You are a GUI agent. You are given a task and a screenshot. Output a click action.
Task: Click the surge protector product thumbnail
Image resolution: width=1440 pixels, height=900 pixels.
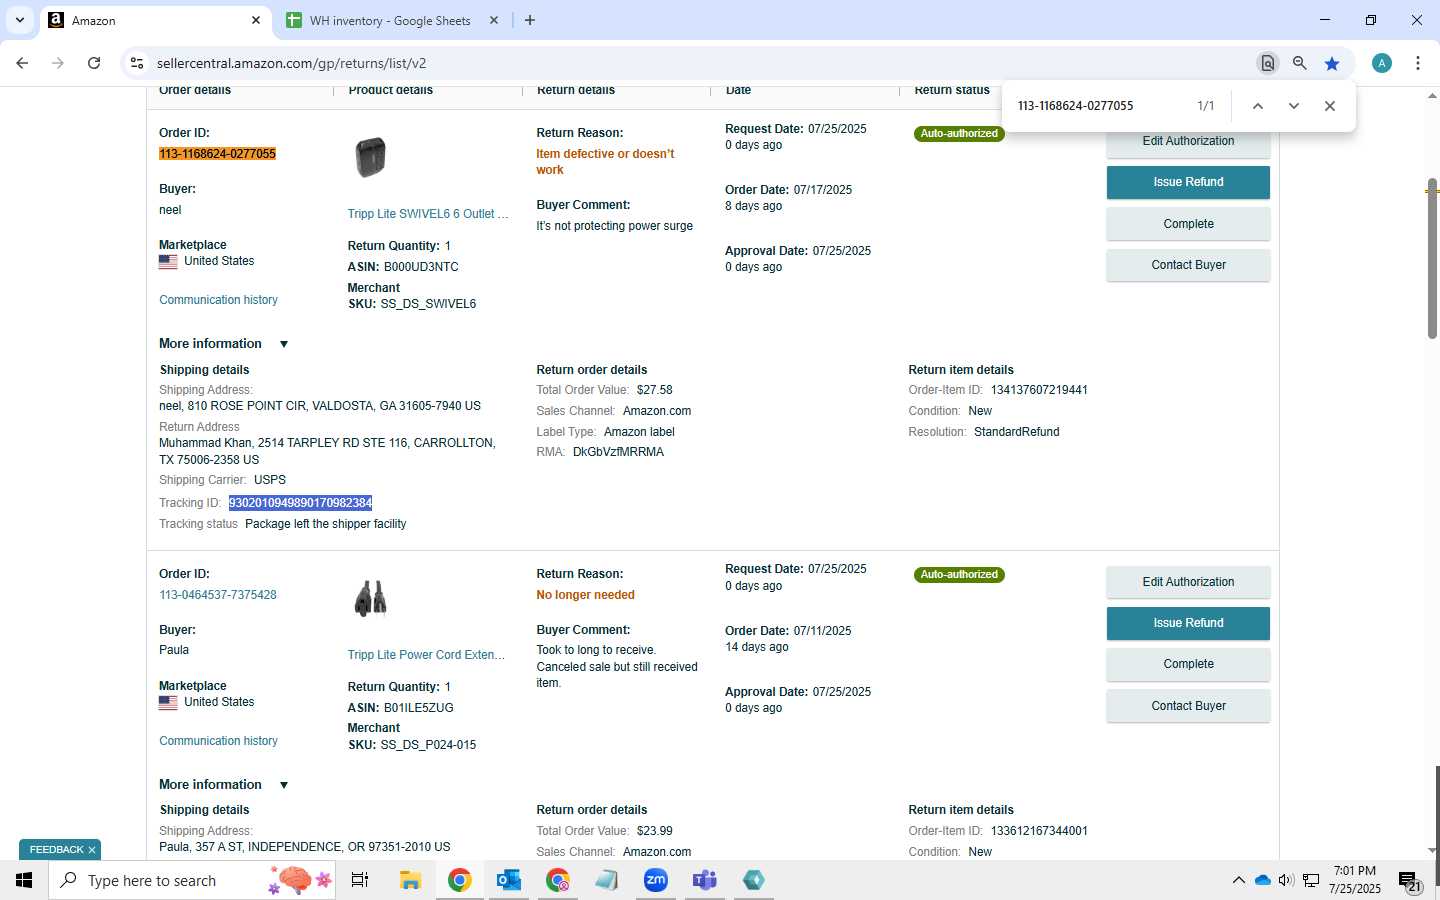[x=370, y=157]
